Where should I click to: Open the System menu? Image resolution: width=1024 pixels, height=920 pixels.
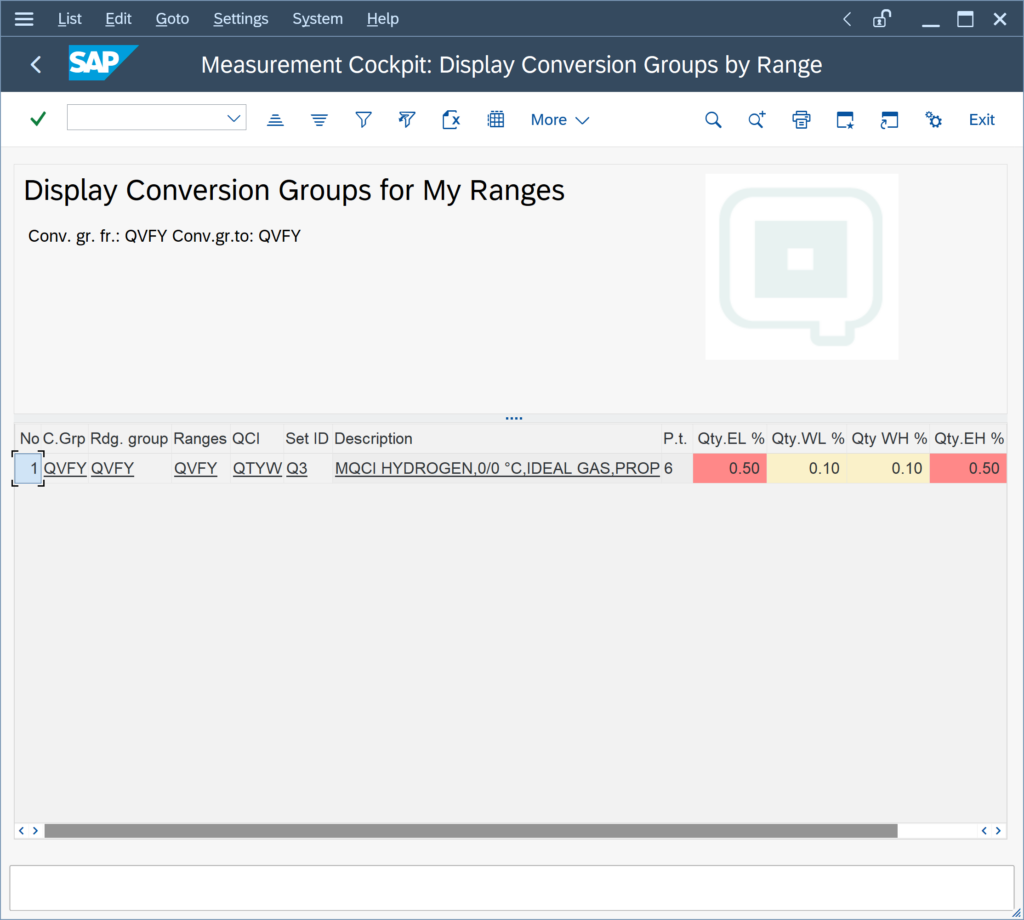[x=317, y=19]
